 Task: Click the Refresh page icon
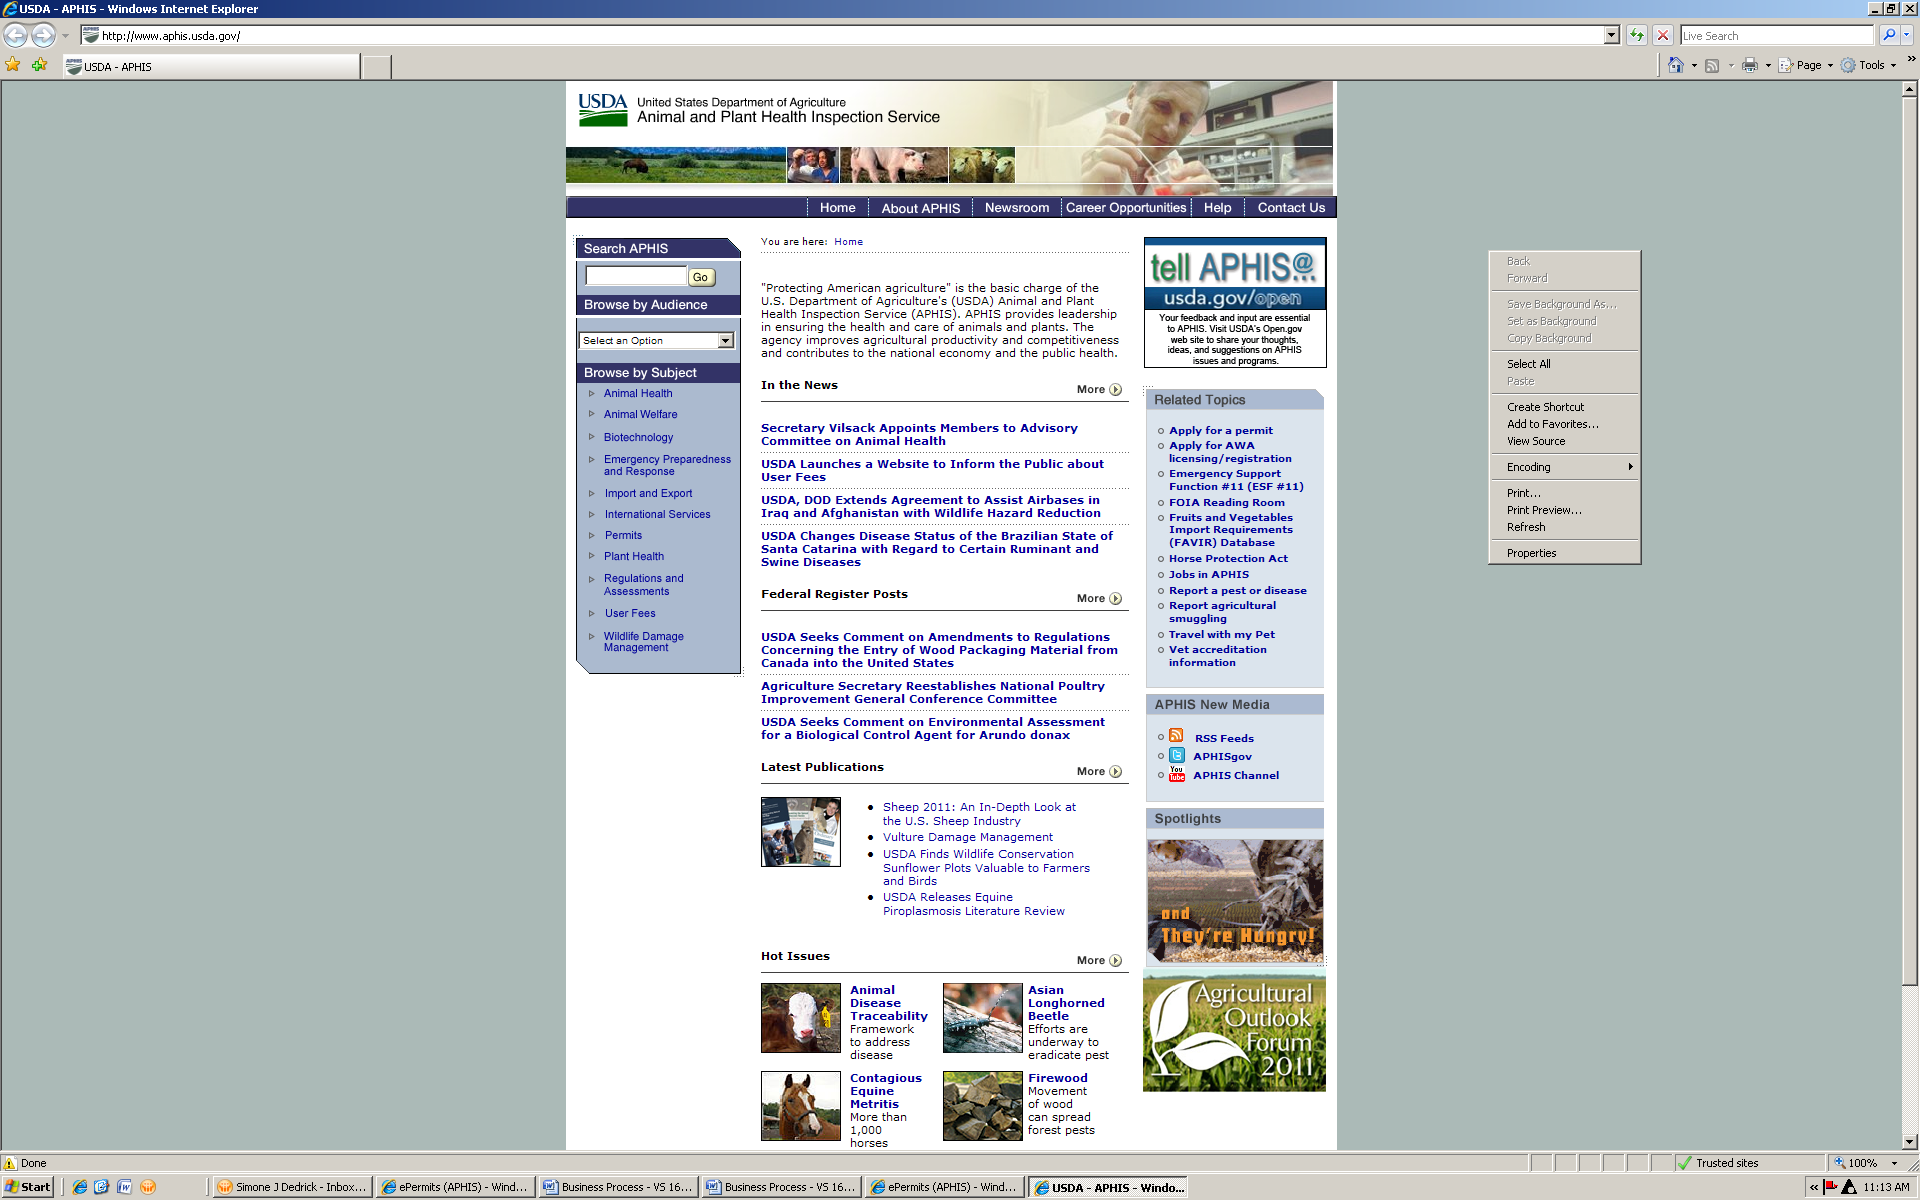[1637, 35]
